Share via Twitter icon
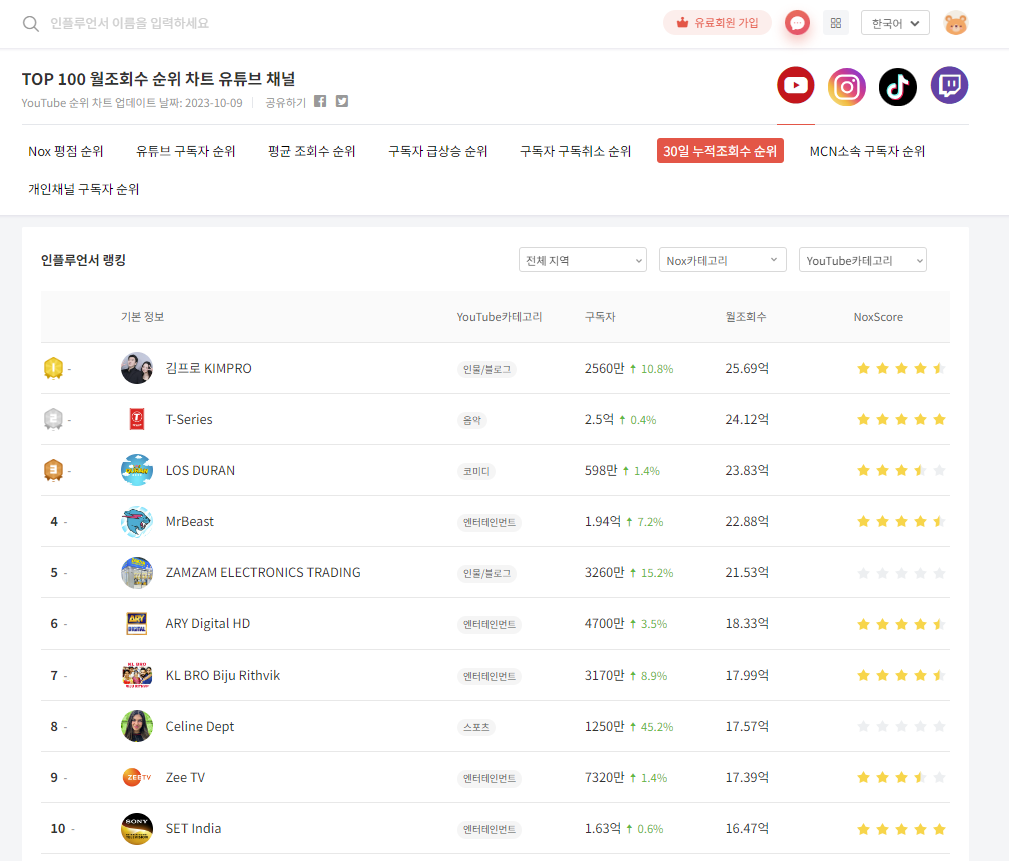This screenshot has width=1009, height=861. 342,101
